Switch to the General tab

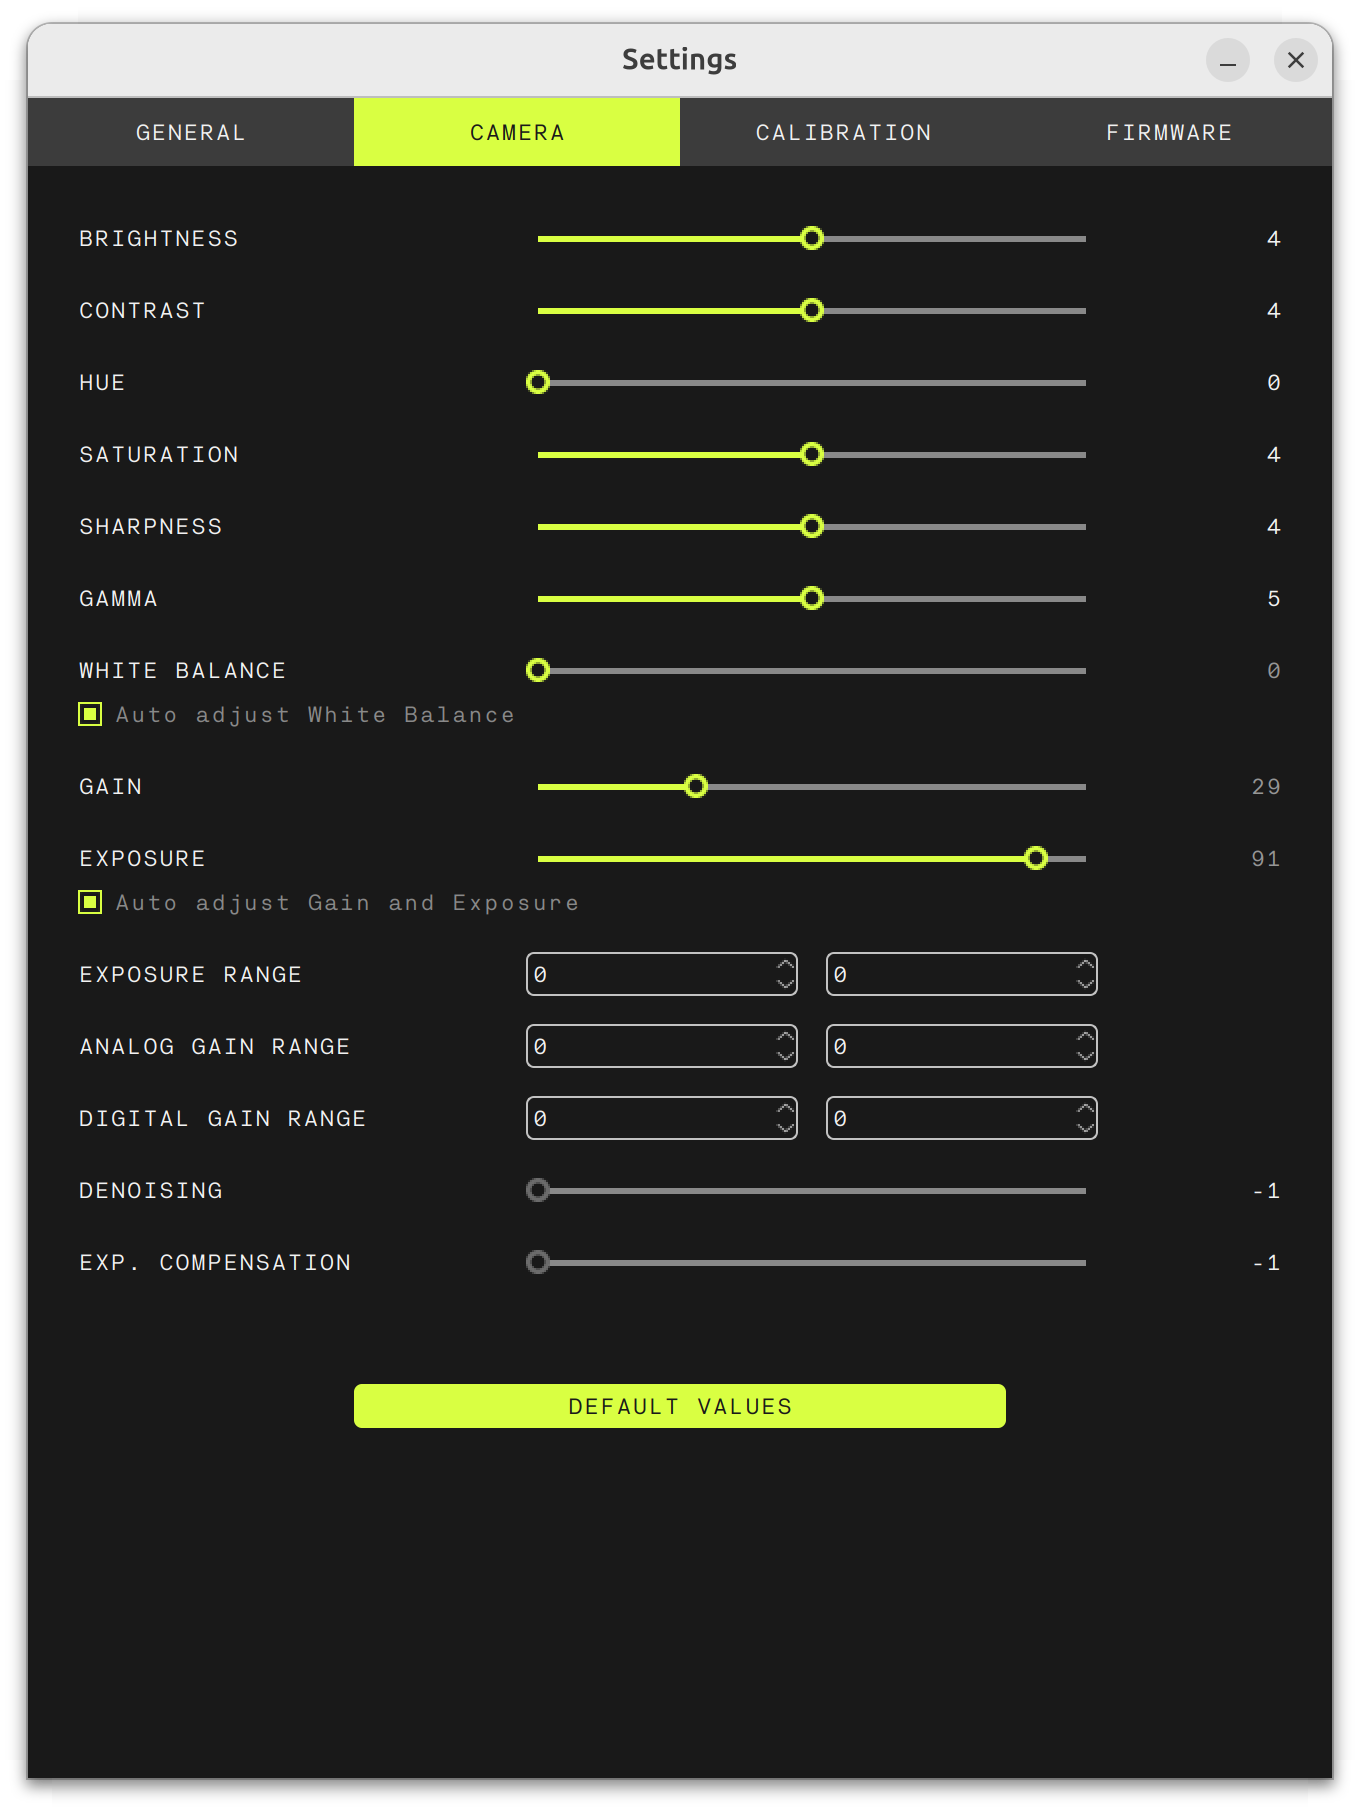pyautogui.click(x=190, y=132)
